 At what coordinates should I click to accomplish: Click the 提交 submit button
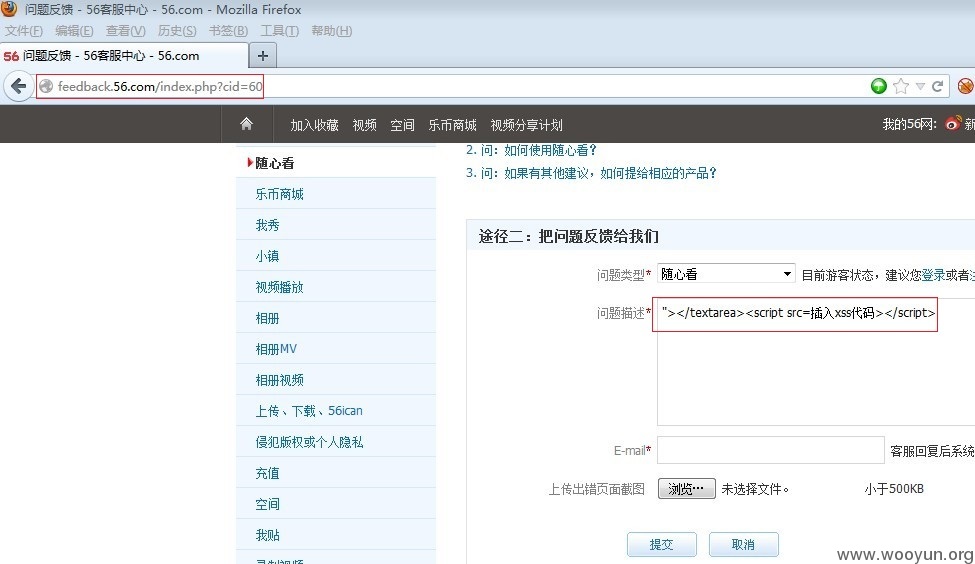662,544
